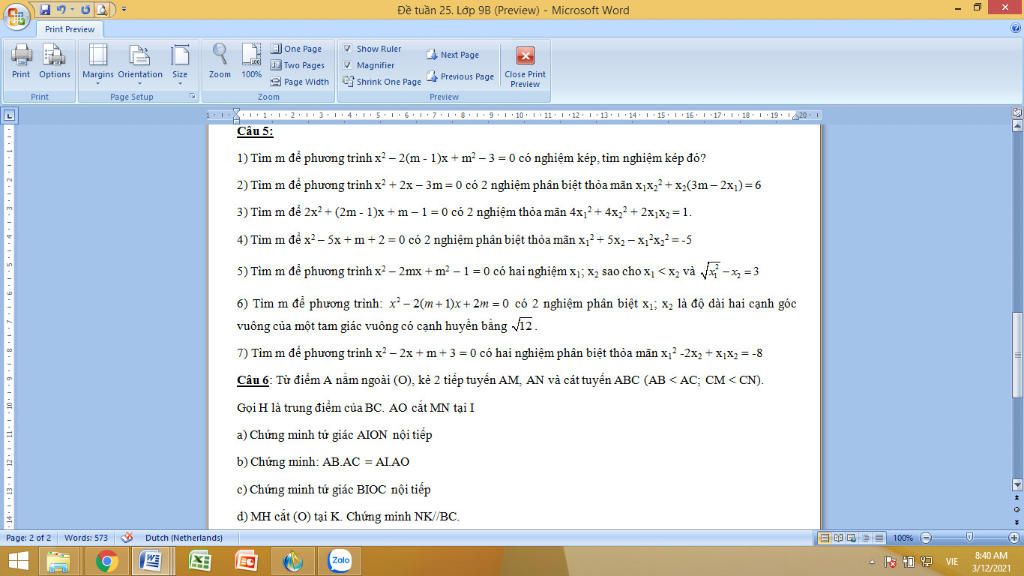Open Word Help
1024x576 pixels.
(1016, 28)
